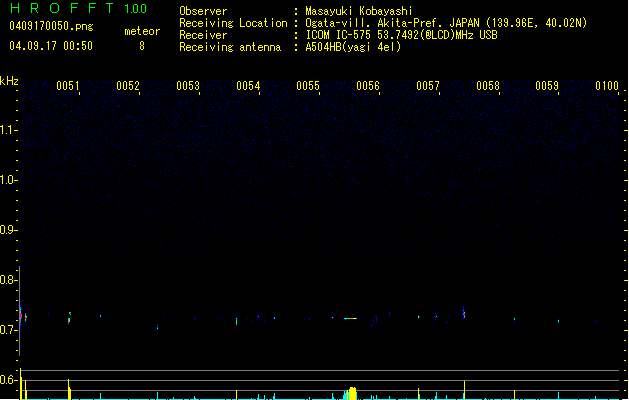Click the 0056 time marker
Screen dimensions: 629x400
coord(368,86)
